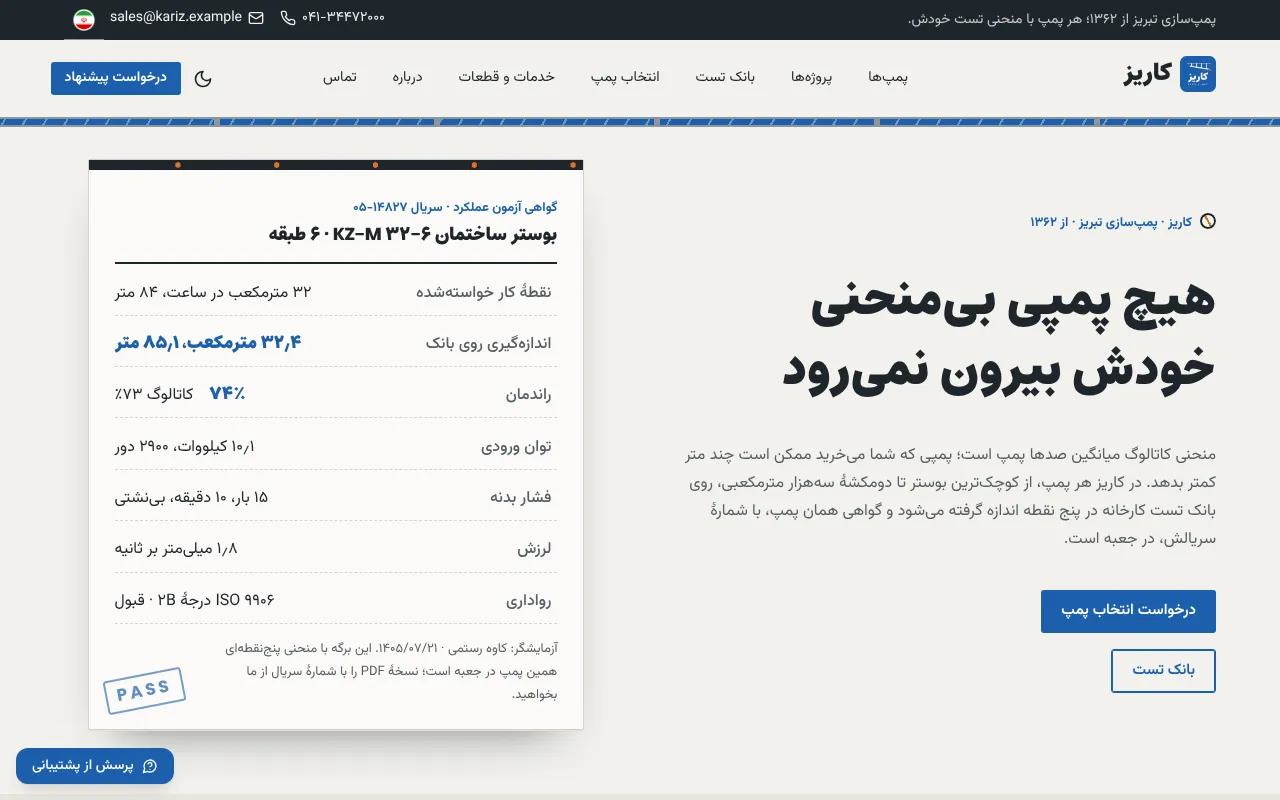Open خدمات و قطعات navigation item
The height and width of the screenshot is (800, 1280).
point(507,77)
